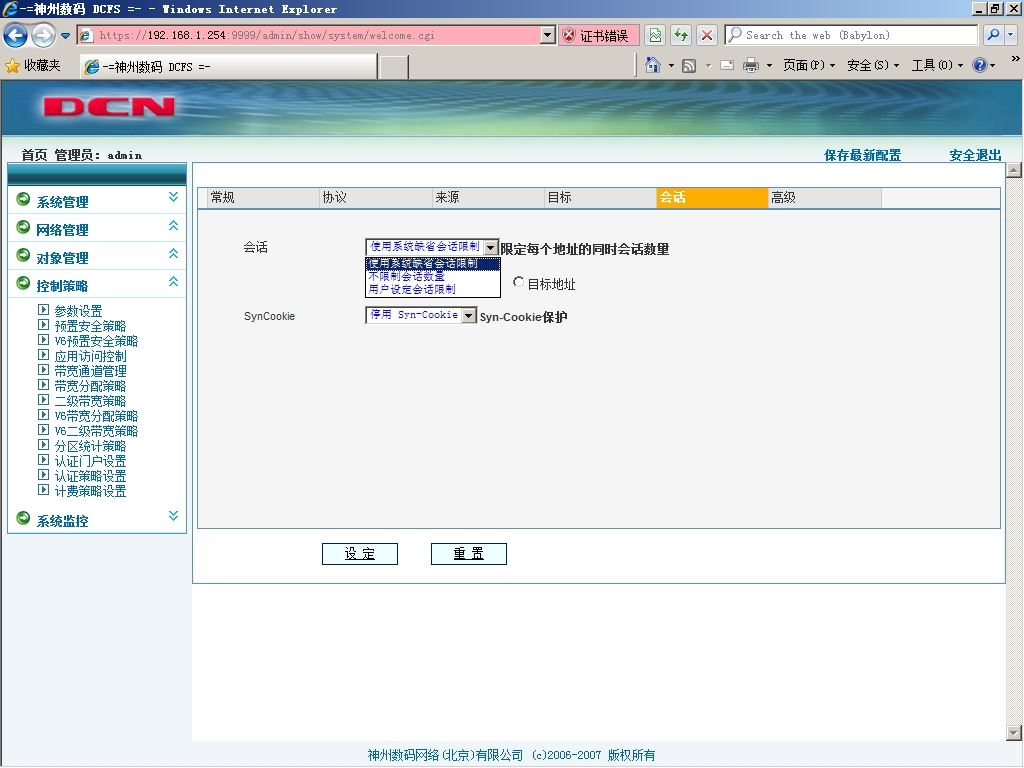Open the address bar history dropdown

(548, 35)
